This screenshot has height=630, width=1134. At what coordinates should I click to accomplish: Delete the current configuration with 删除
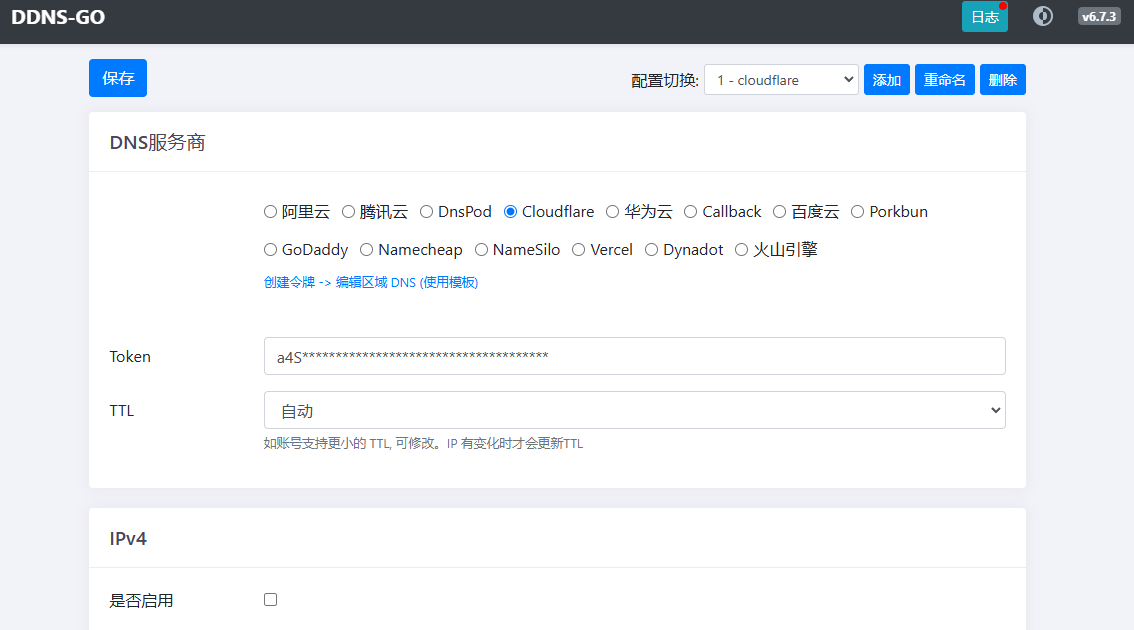click(x=1002, y=80)
